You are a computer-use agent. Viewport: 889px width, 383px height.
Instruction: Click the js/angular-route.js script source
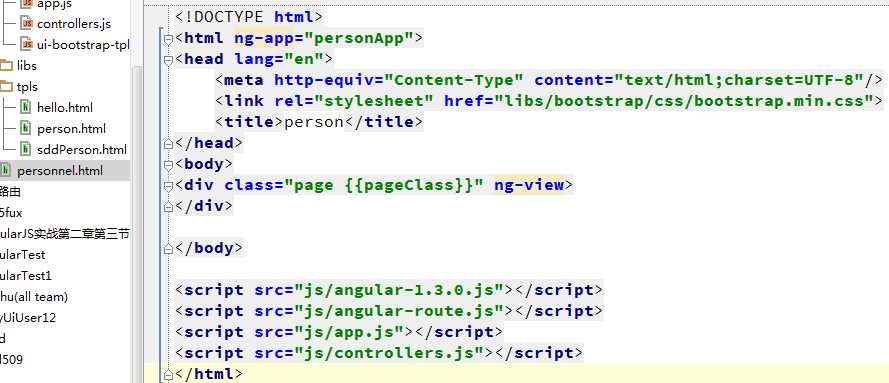pos(399,310)
